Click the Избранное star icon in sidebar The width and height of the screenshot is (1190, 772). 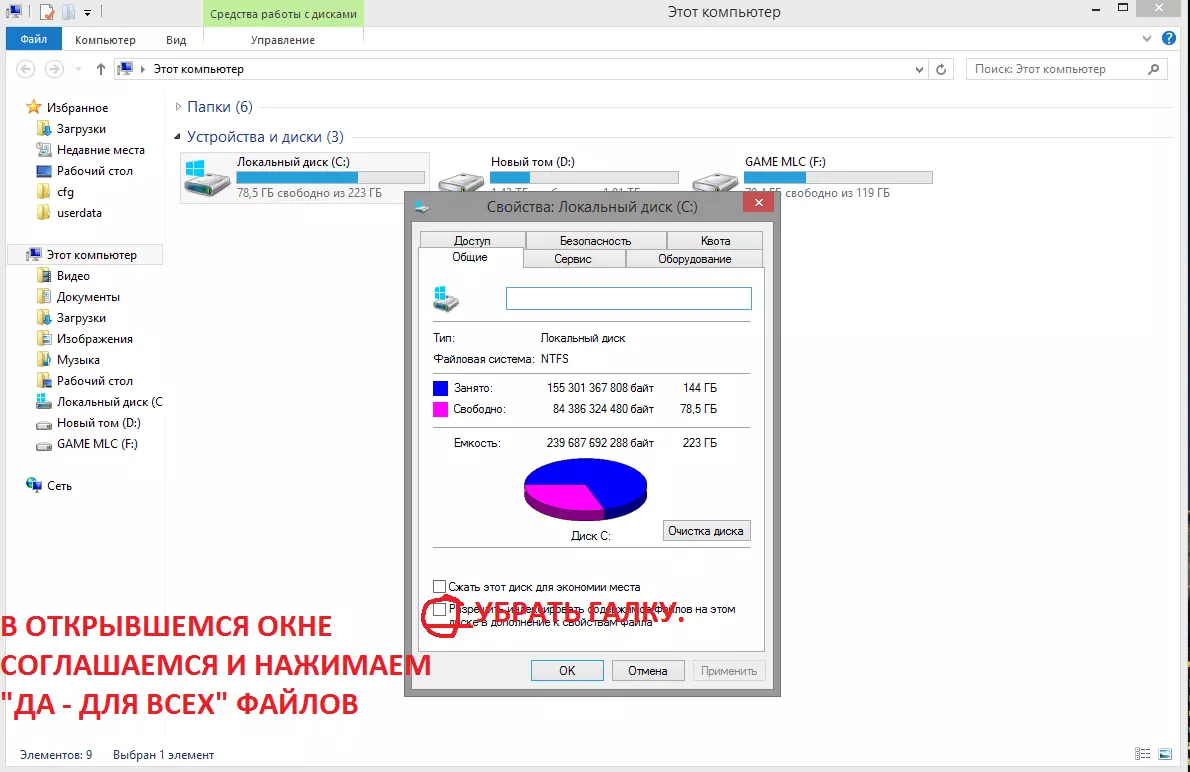[x=33, y=107]
